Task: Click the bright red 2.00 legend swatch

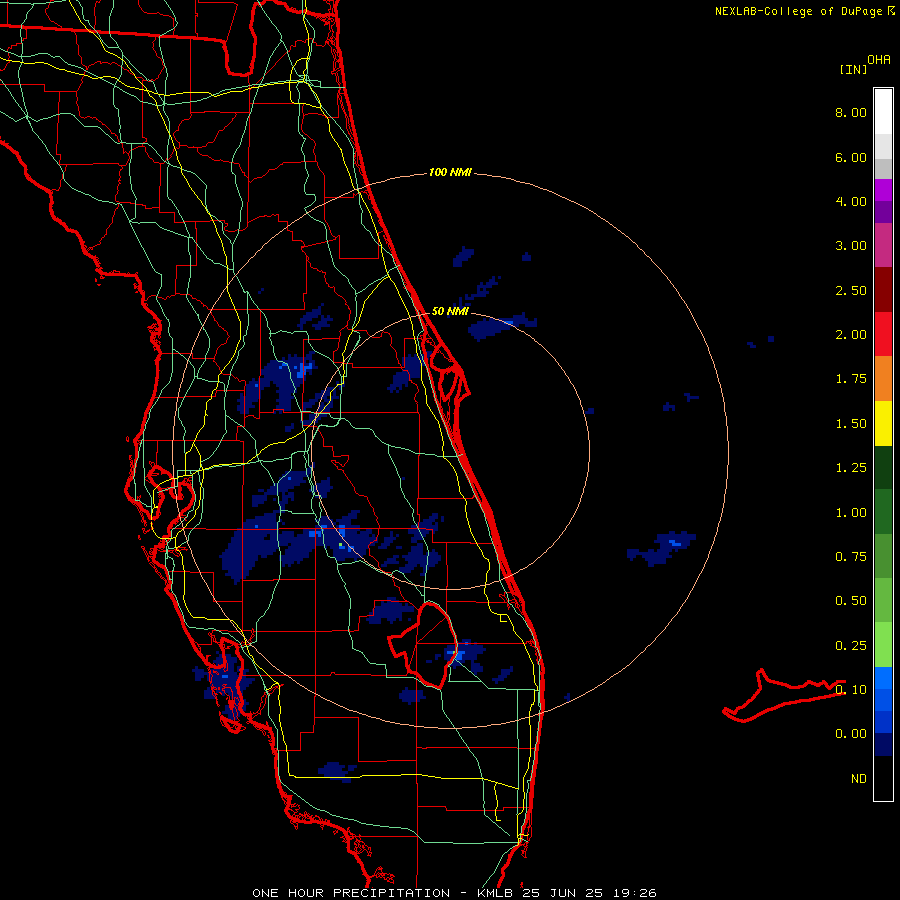Action: click(883, 334)
